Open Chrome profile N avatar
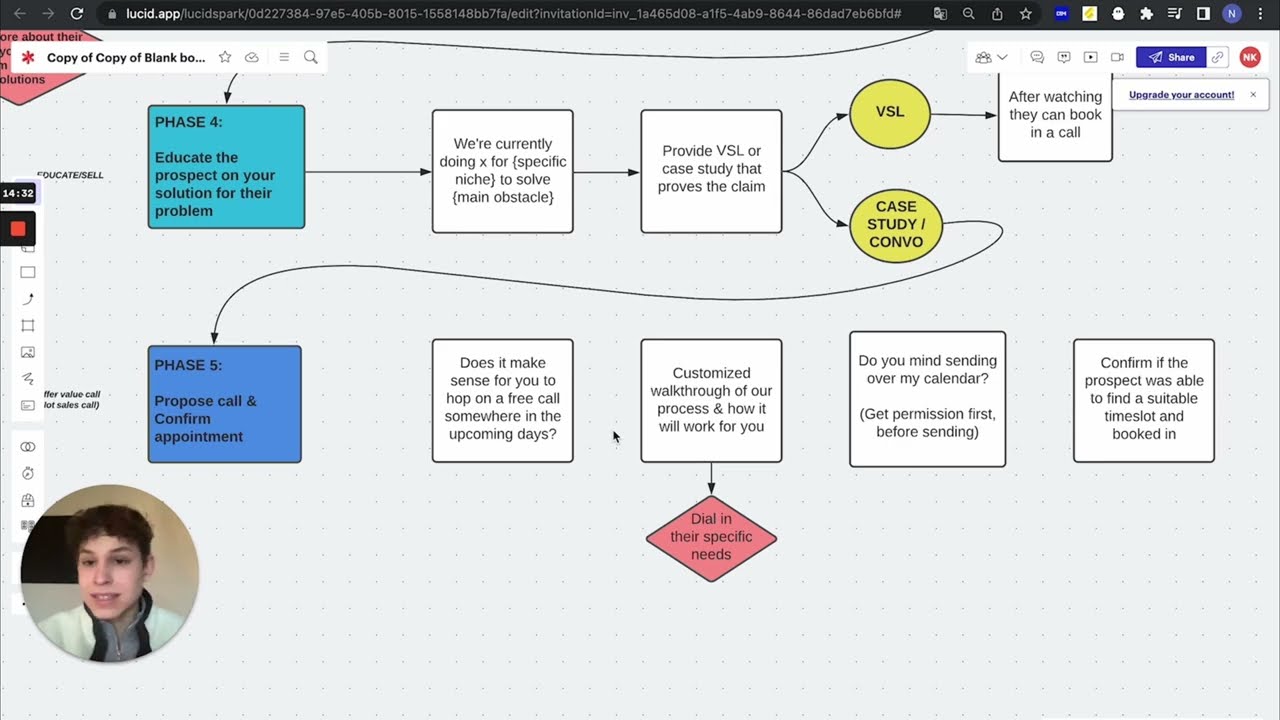The height and width of the screenshot is (720, 1280). pos(1232,14)
